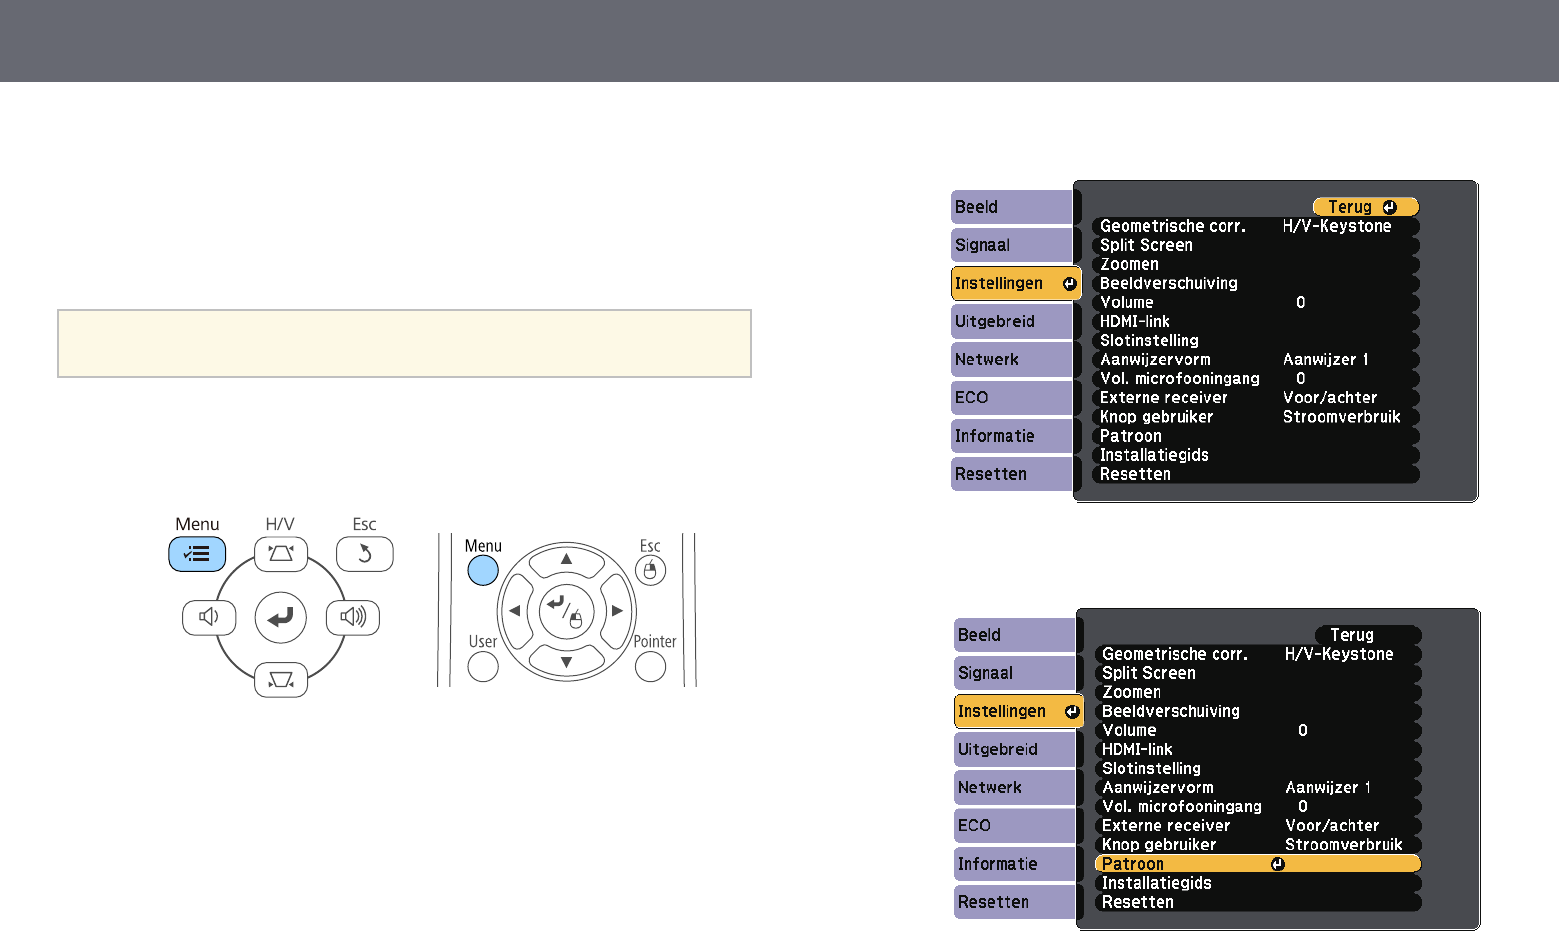Select HDMI-link in menu with Terug highlighted
1559x931 pixels.
point(1256,321)
